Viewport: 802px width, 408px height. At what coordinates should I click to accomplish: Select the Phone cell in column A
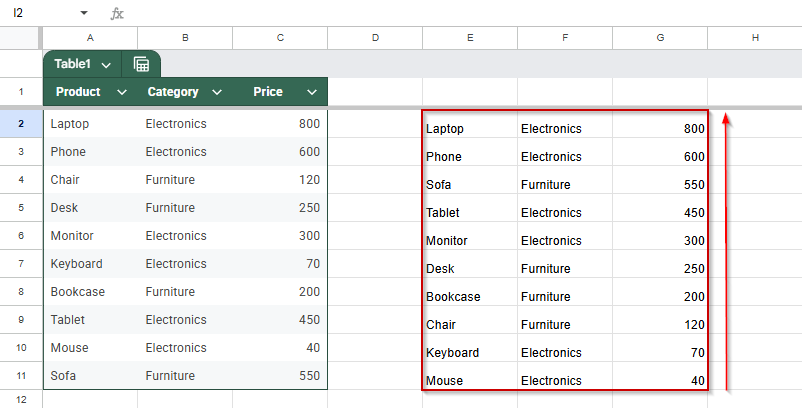click(x=91, y=152)
